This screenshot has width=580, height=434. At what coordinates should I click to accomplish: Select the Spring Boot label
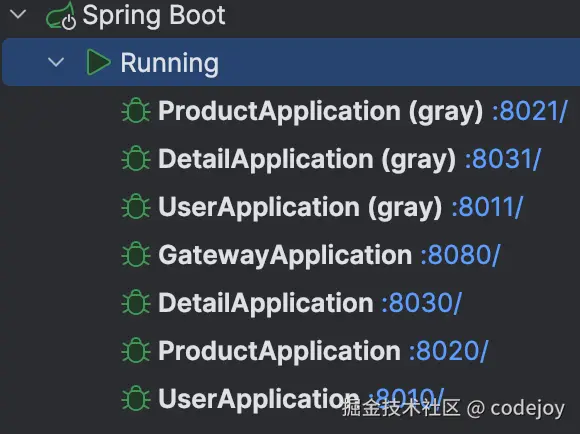click(154, 16)
